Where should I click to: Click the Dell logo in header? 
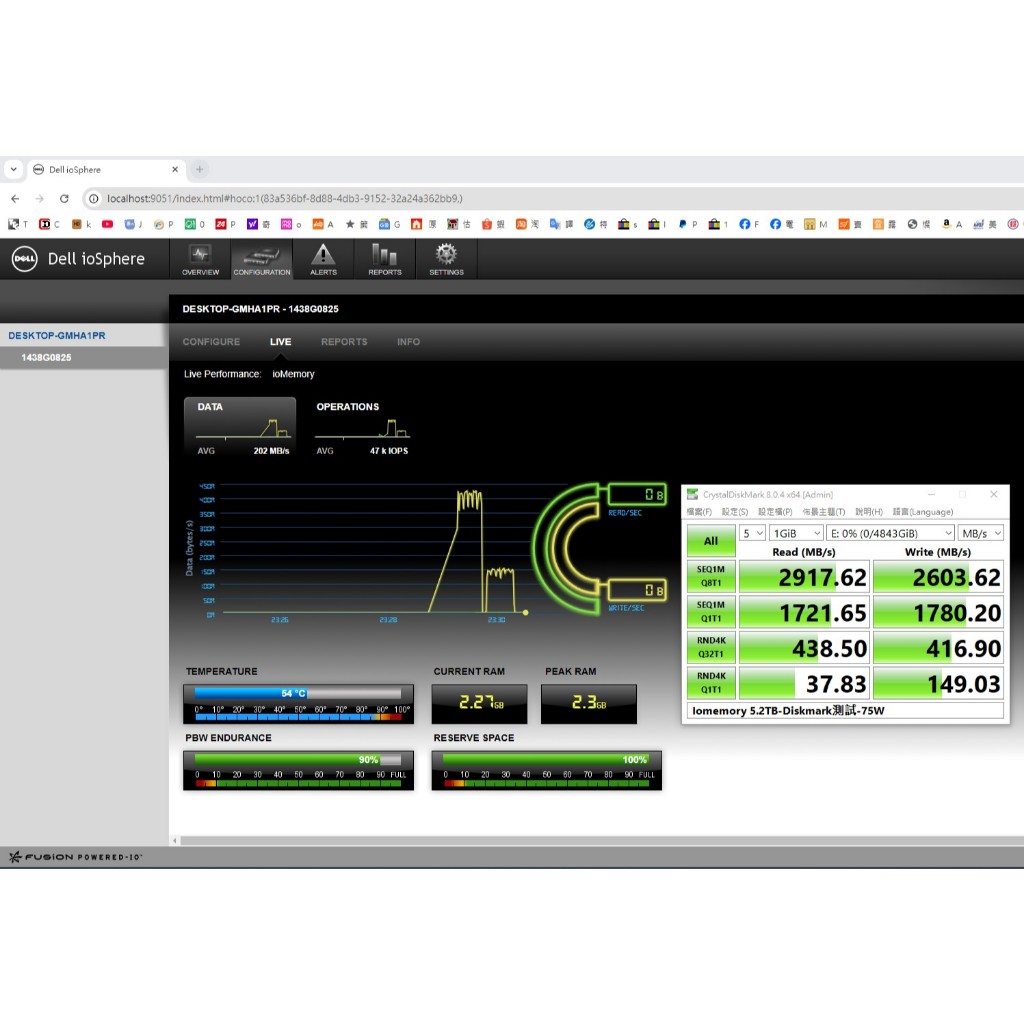25,259
